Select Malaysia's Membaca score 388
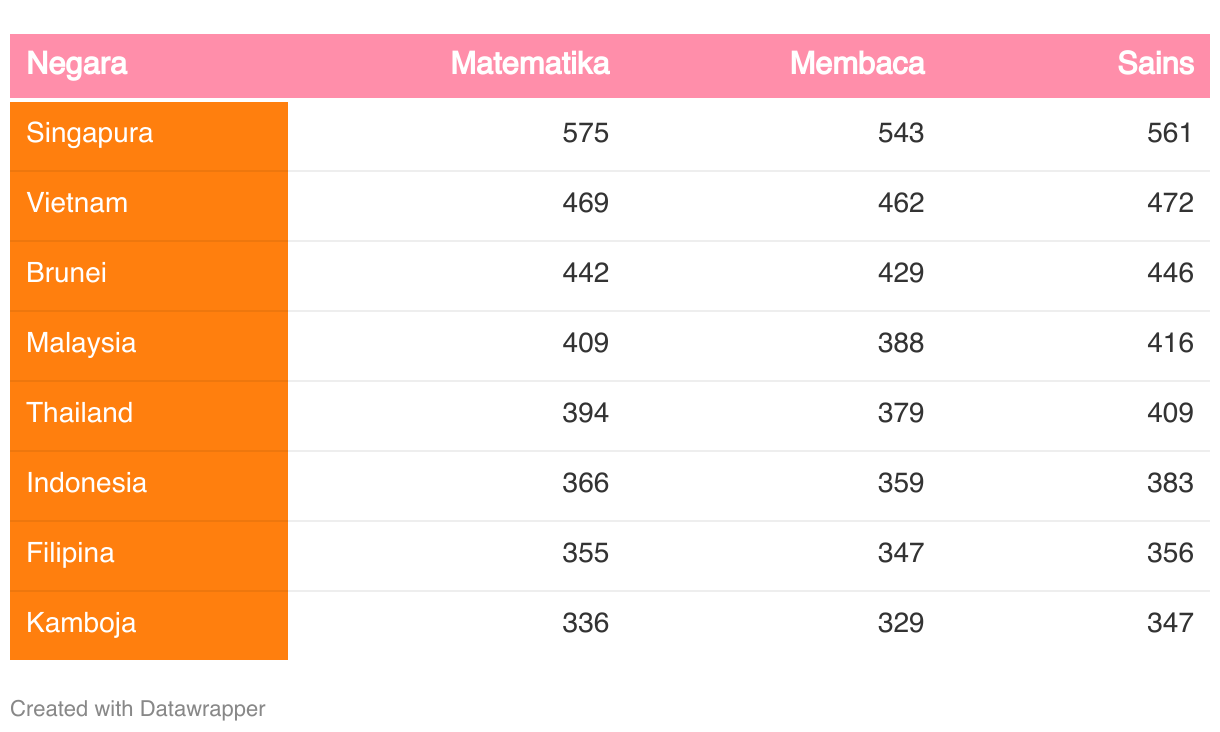Viewport: 1220px width, 732px height. click(x=901, y=343)
